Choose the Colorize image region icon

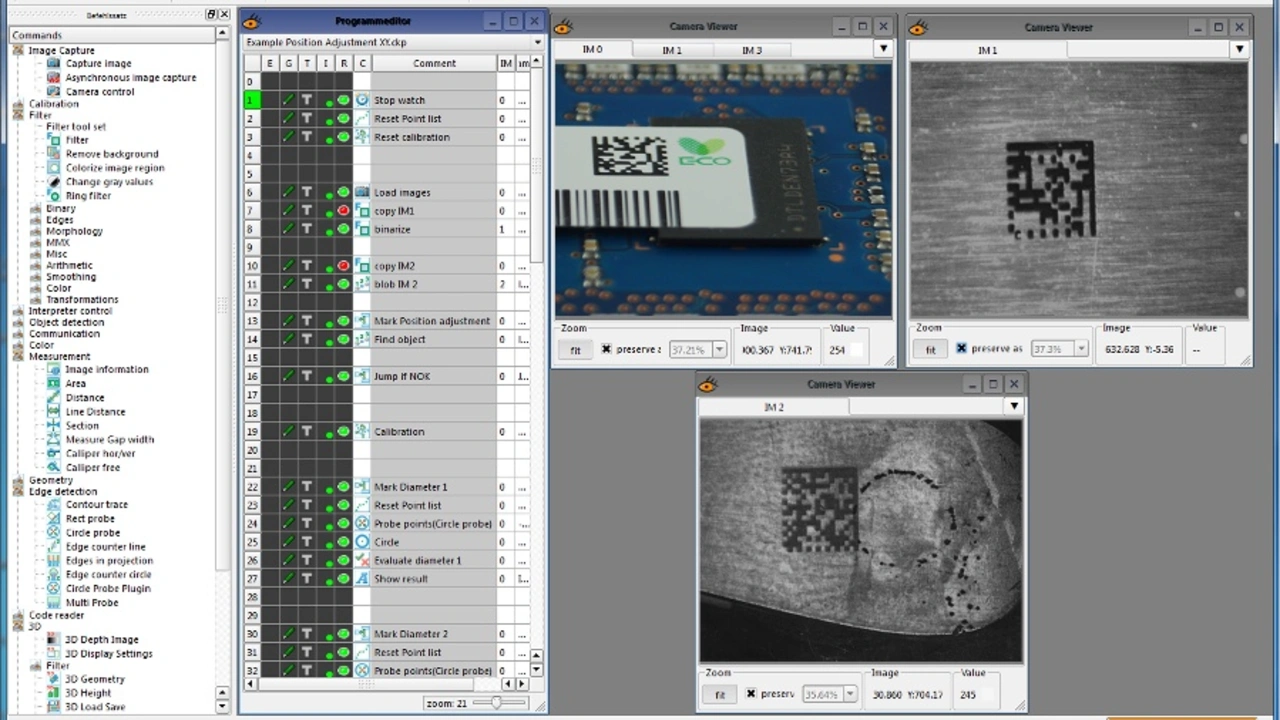54,168
